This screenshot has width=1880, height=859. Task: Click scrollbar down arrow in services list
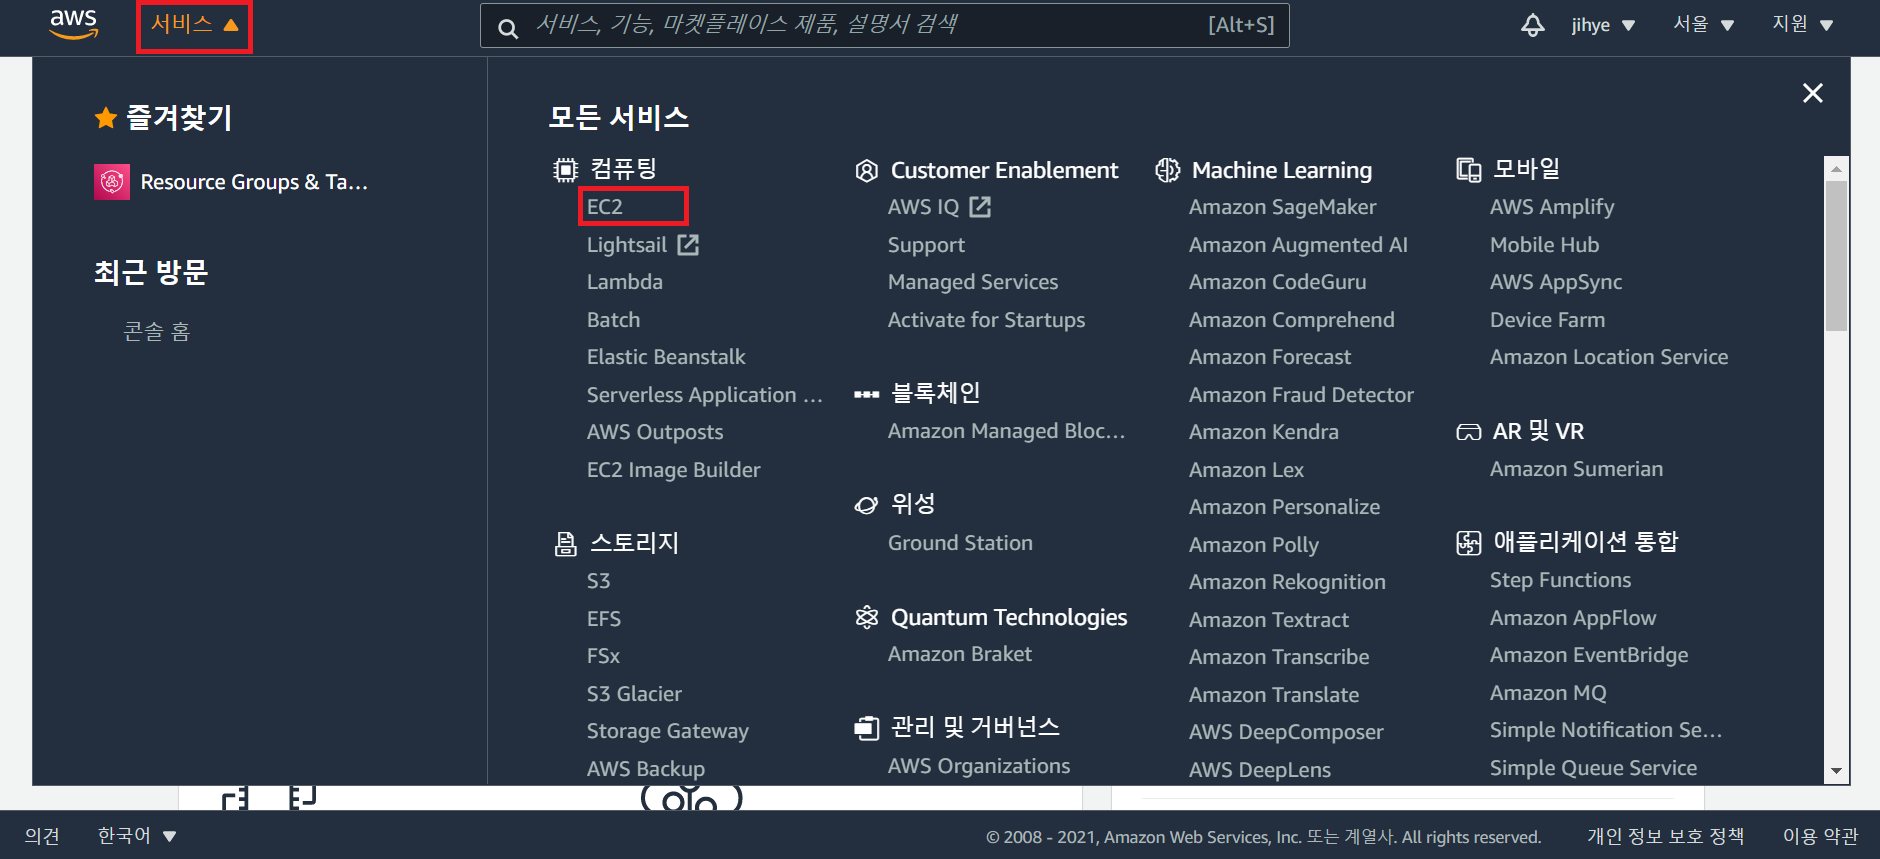pos(1836,771)
